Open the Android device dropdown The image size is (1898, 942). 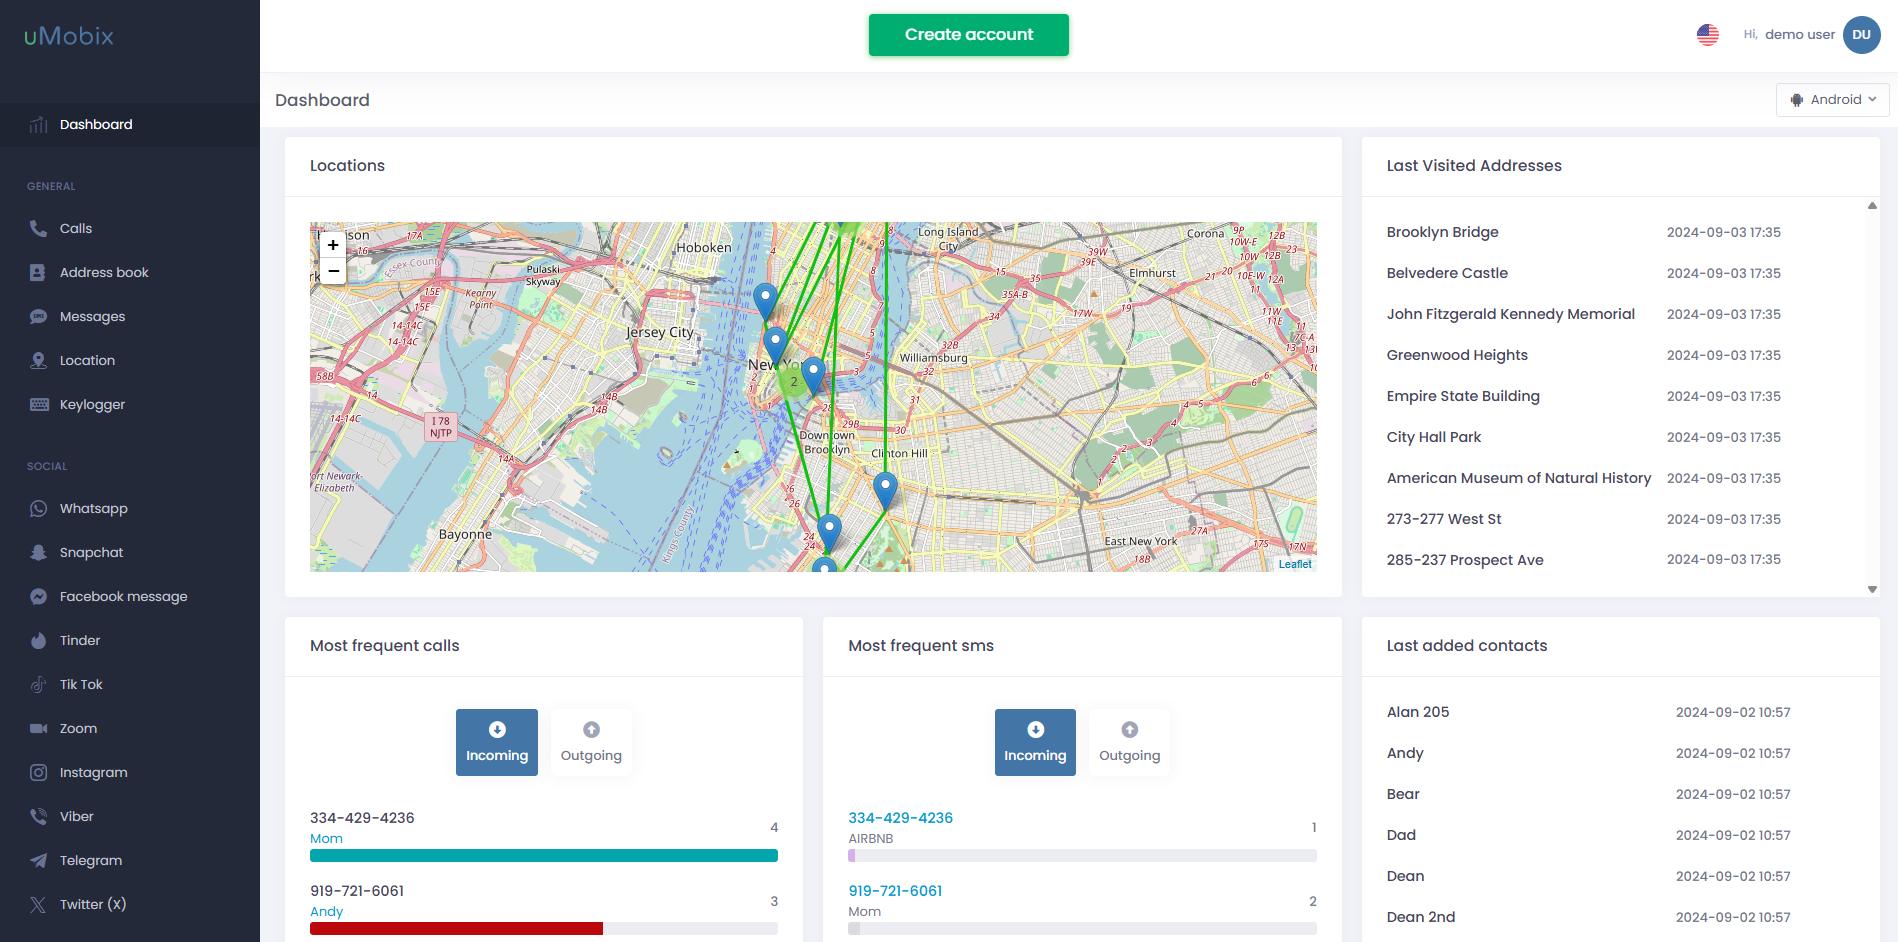click(1832, 100)
